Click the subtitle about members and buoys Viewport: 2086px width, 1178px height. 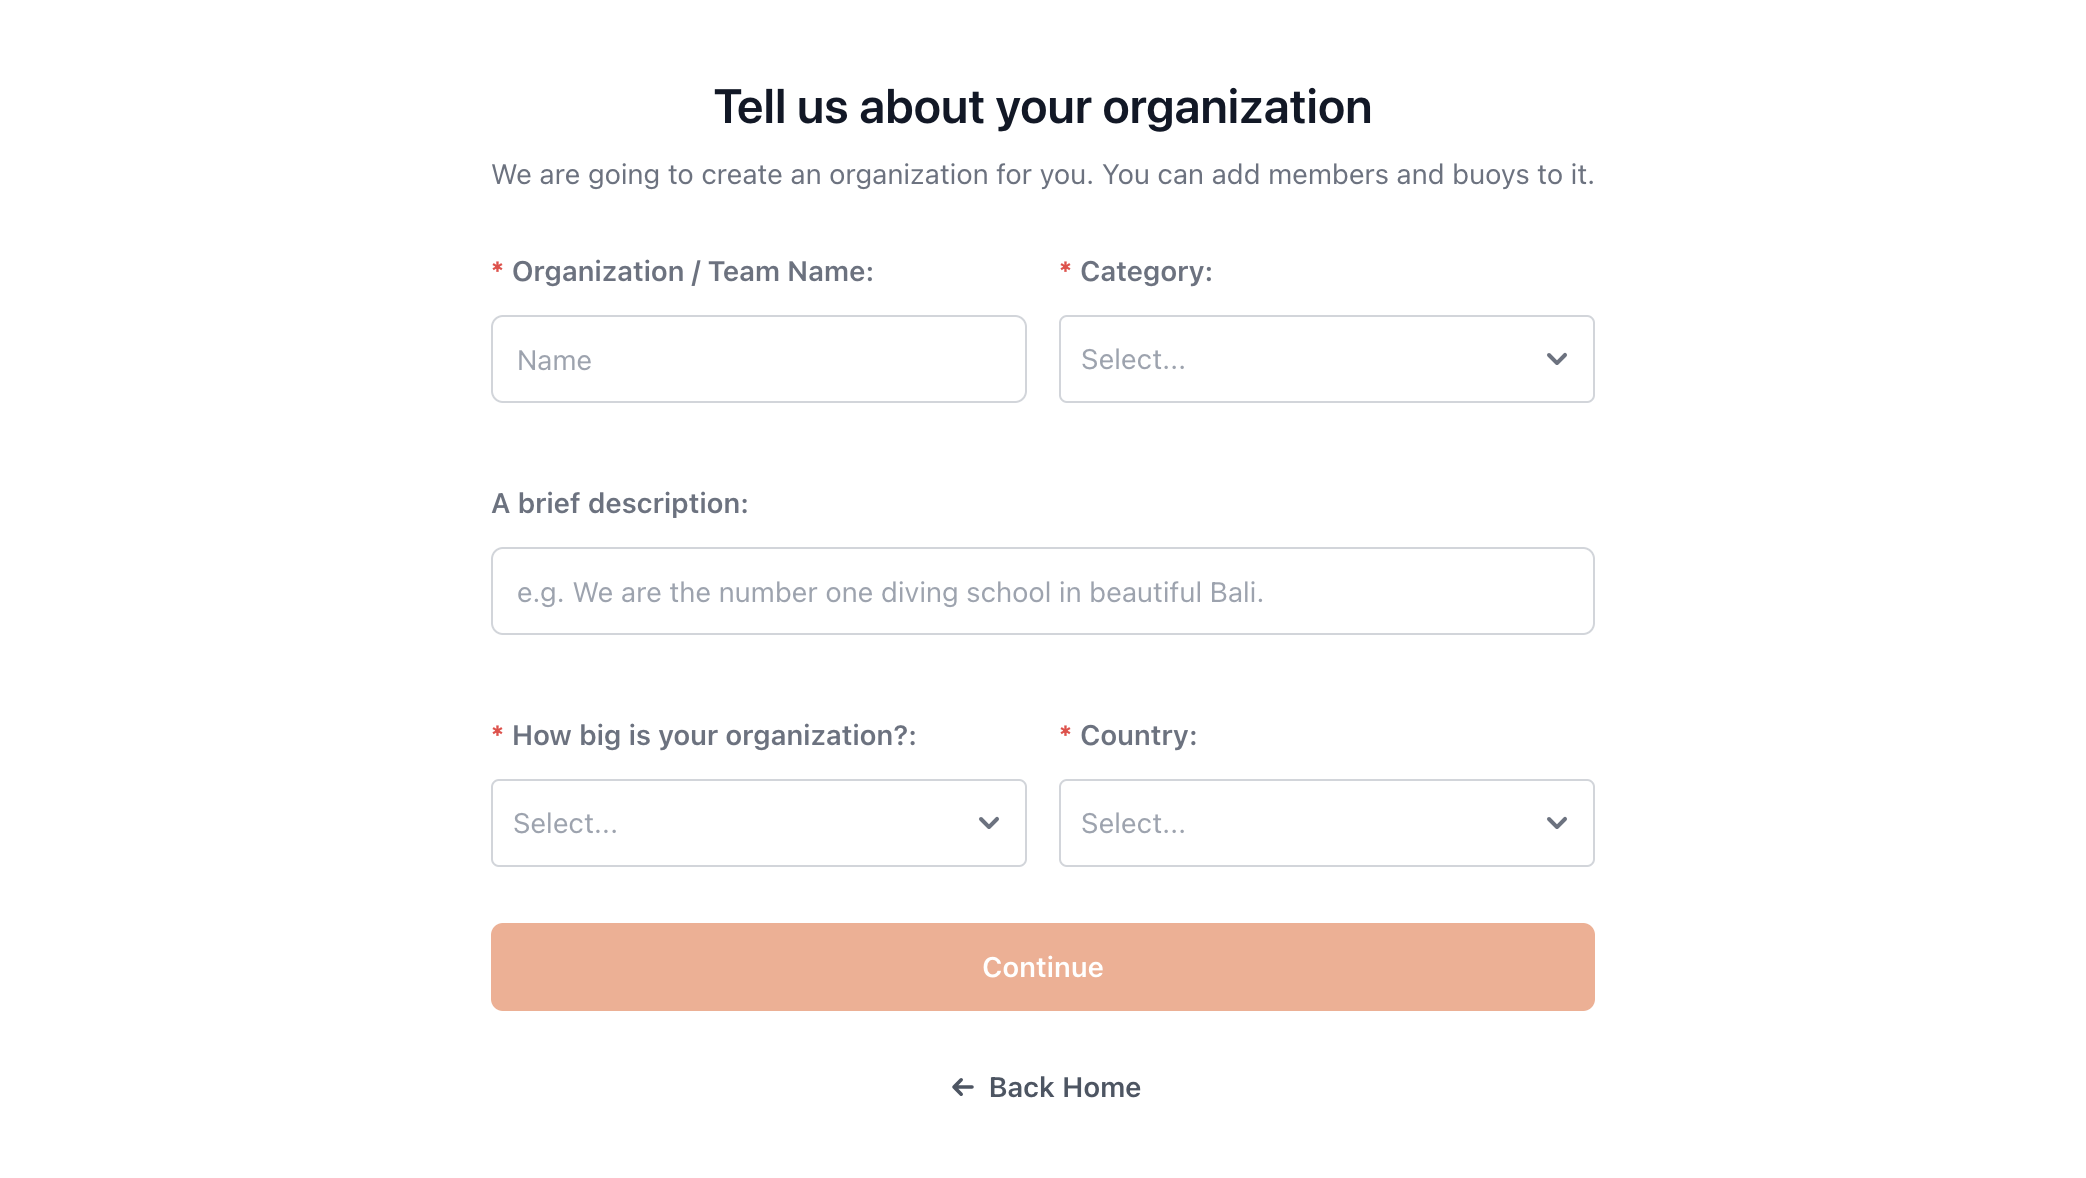[1042, 174]
